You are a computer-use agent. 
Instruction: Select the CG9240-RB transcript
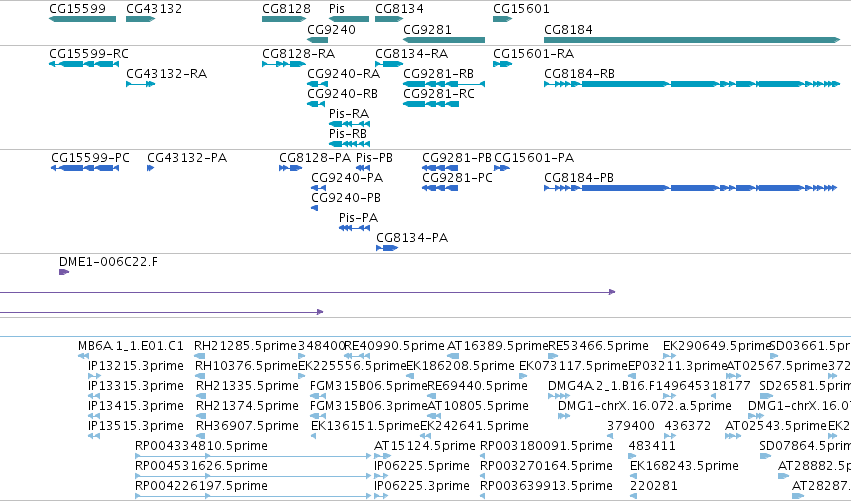coord(316,104)
